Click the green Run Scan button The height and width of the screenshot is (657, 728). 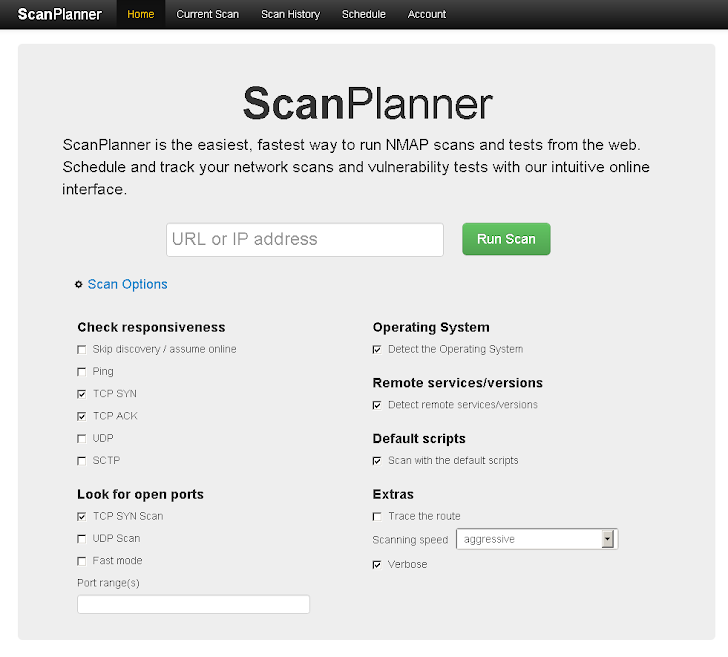click(506, 239)
